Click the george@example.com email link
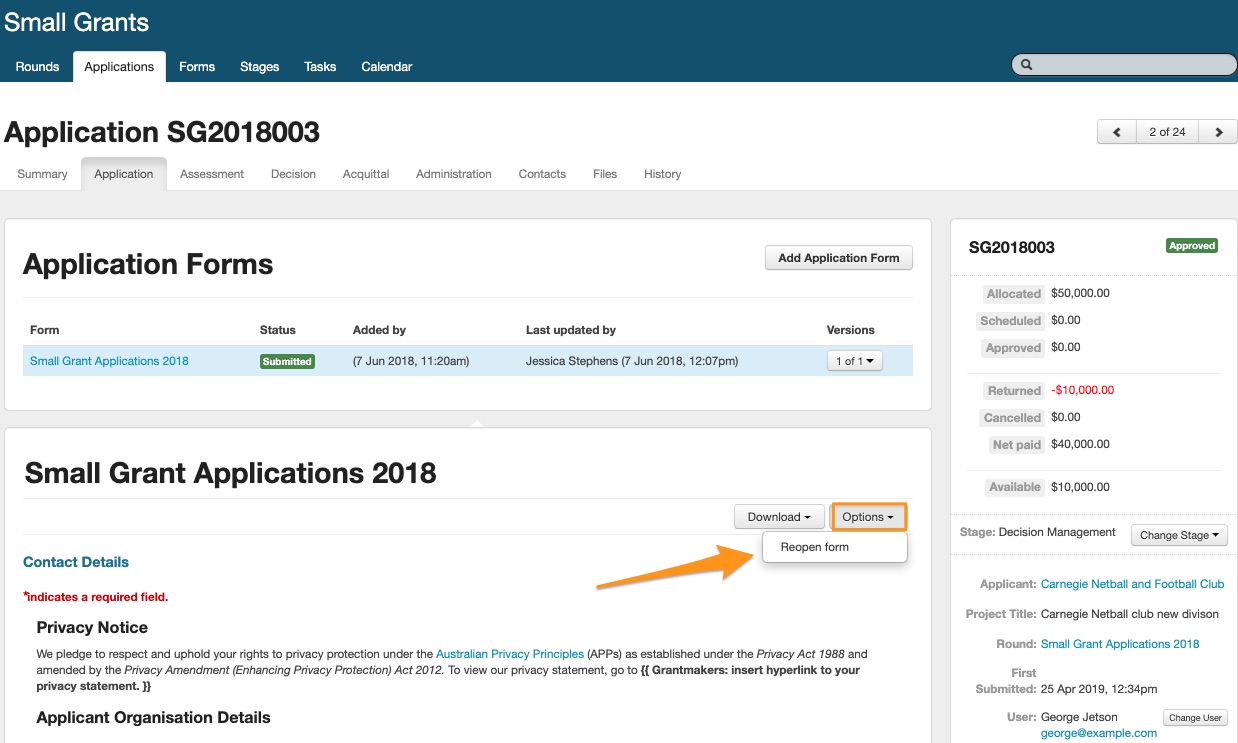 [x=1098, y=733]
